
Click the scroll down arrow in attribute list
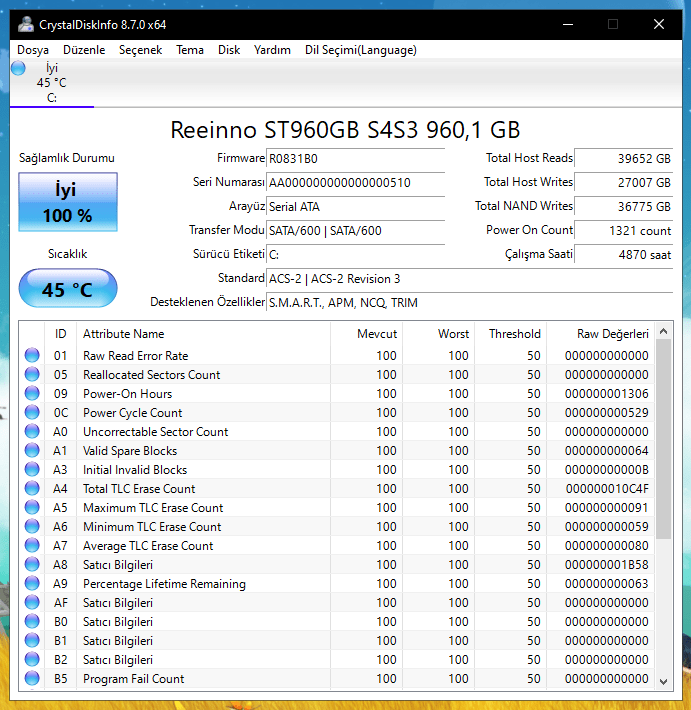pos(662,680)
